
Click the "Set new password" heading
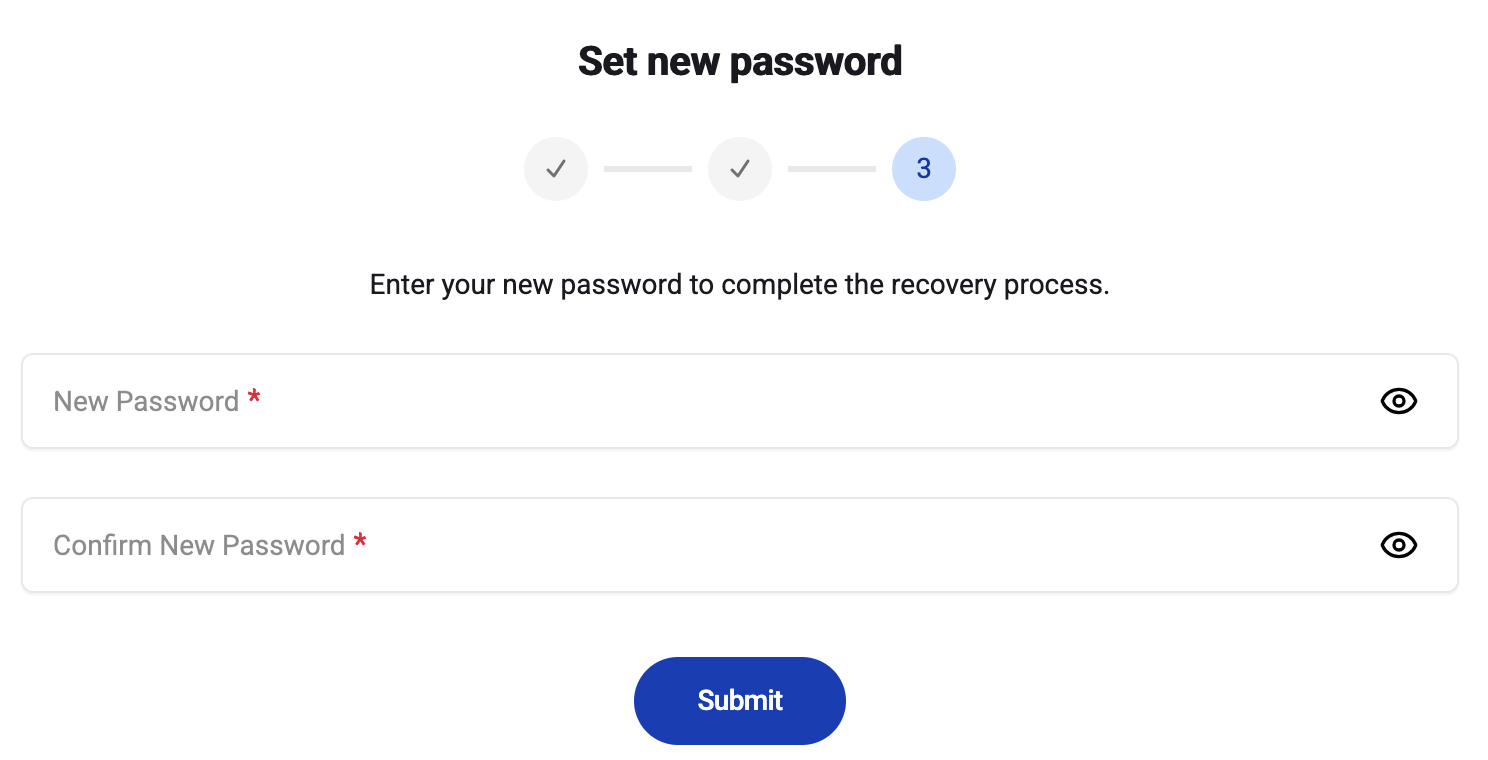tap(740, 61)
